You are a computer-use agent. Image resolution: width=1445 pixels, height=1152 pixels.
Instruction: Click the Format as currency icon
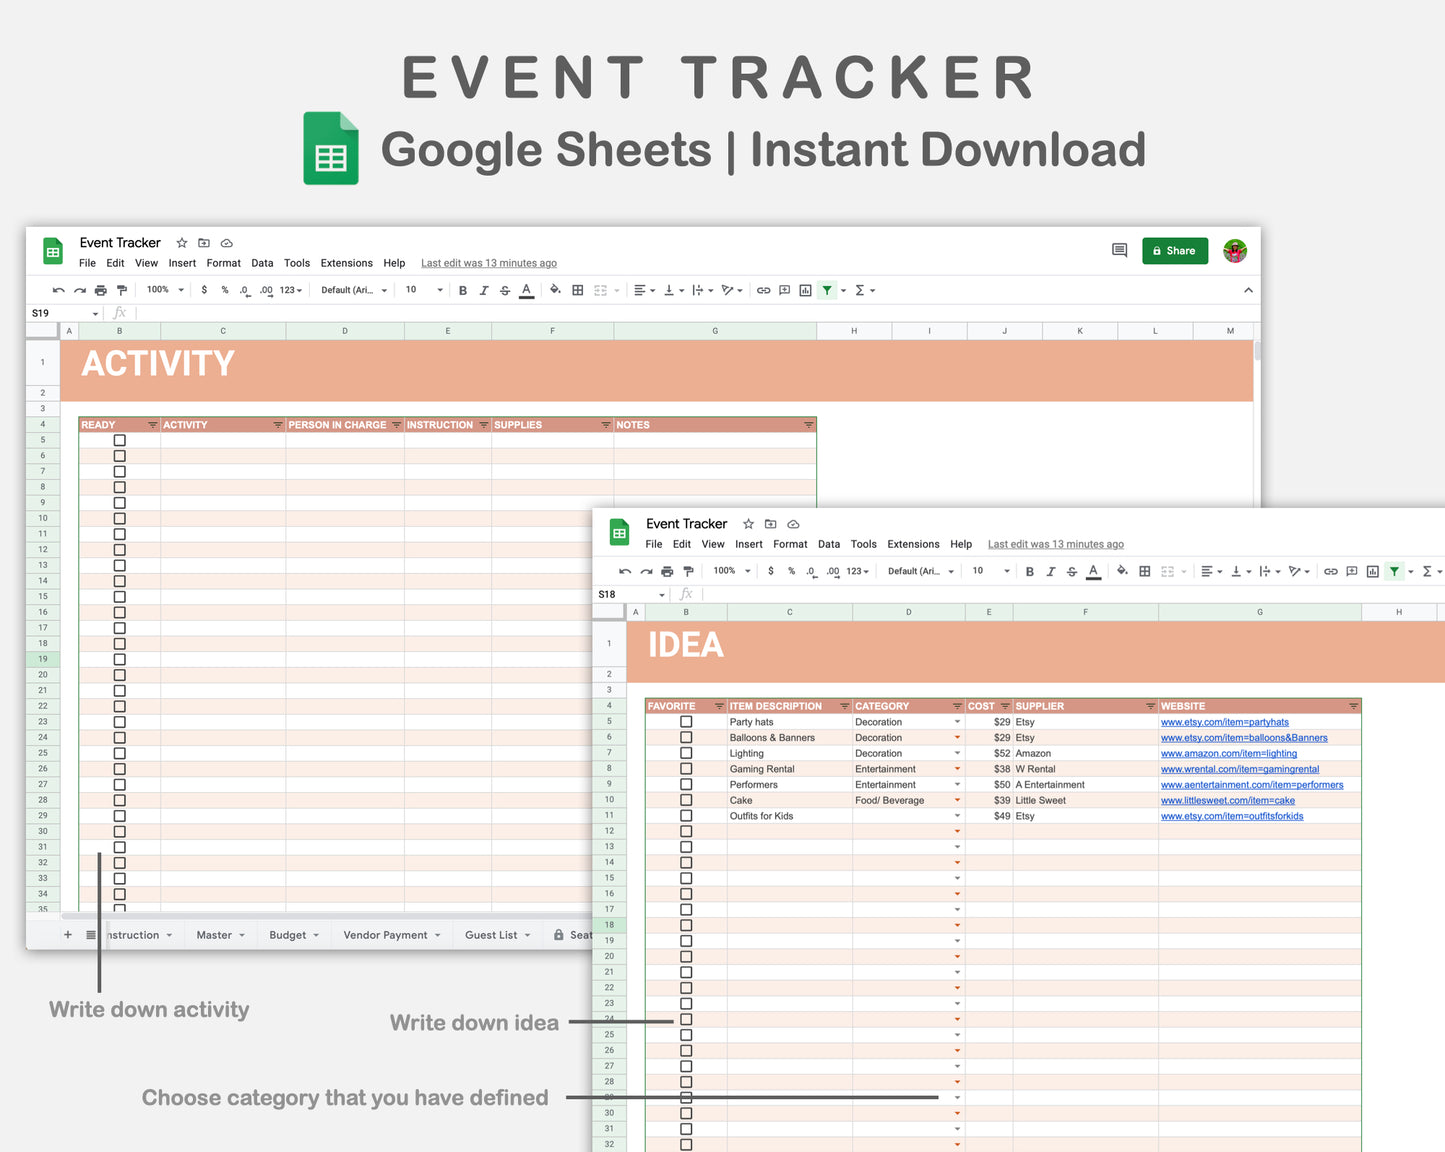tap(204, 290)
